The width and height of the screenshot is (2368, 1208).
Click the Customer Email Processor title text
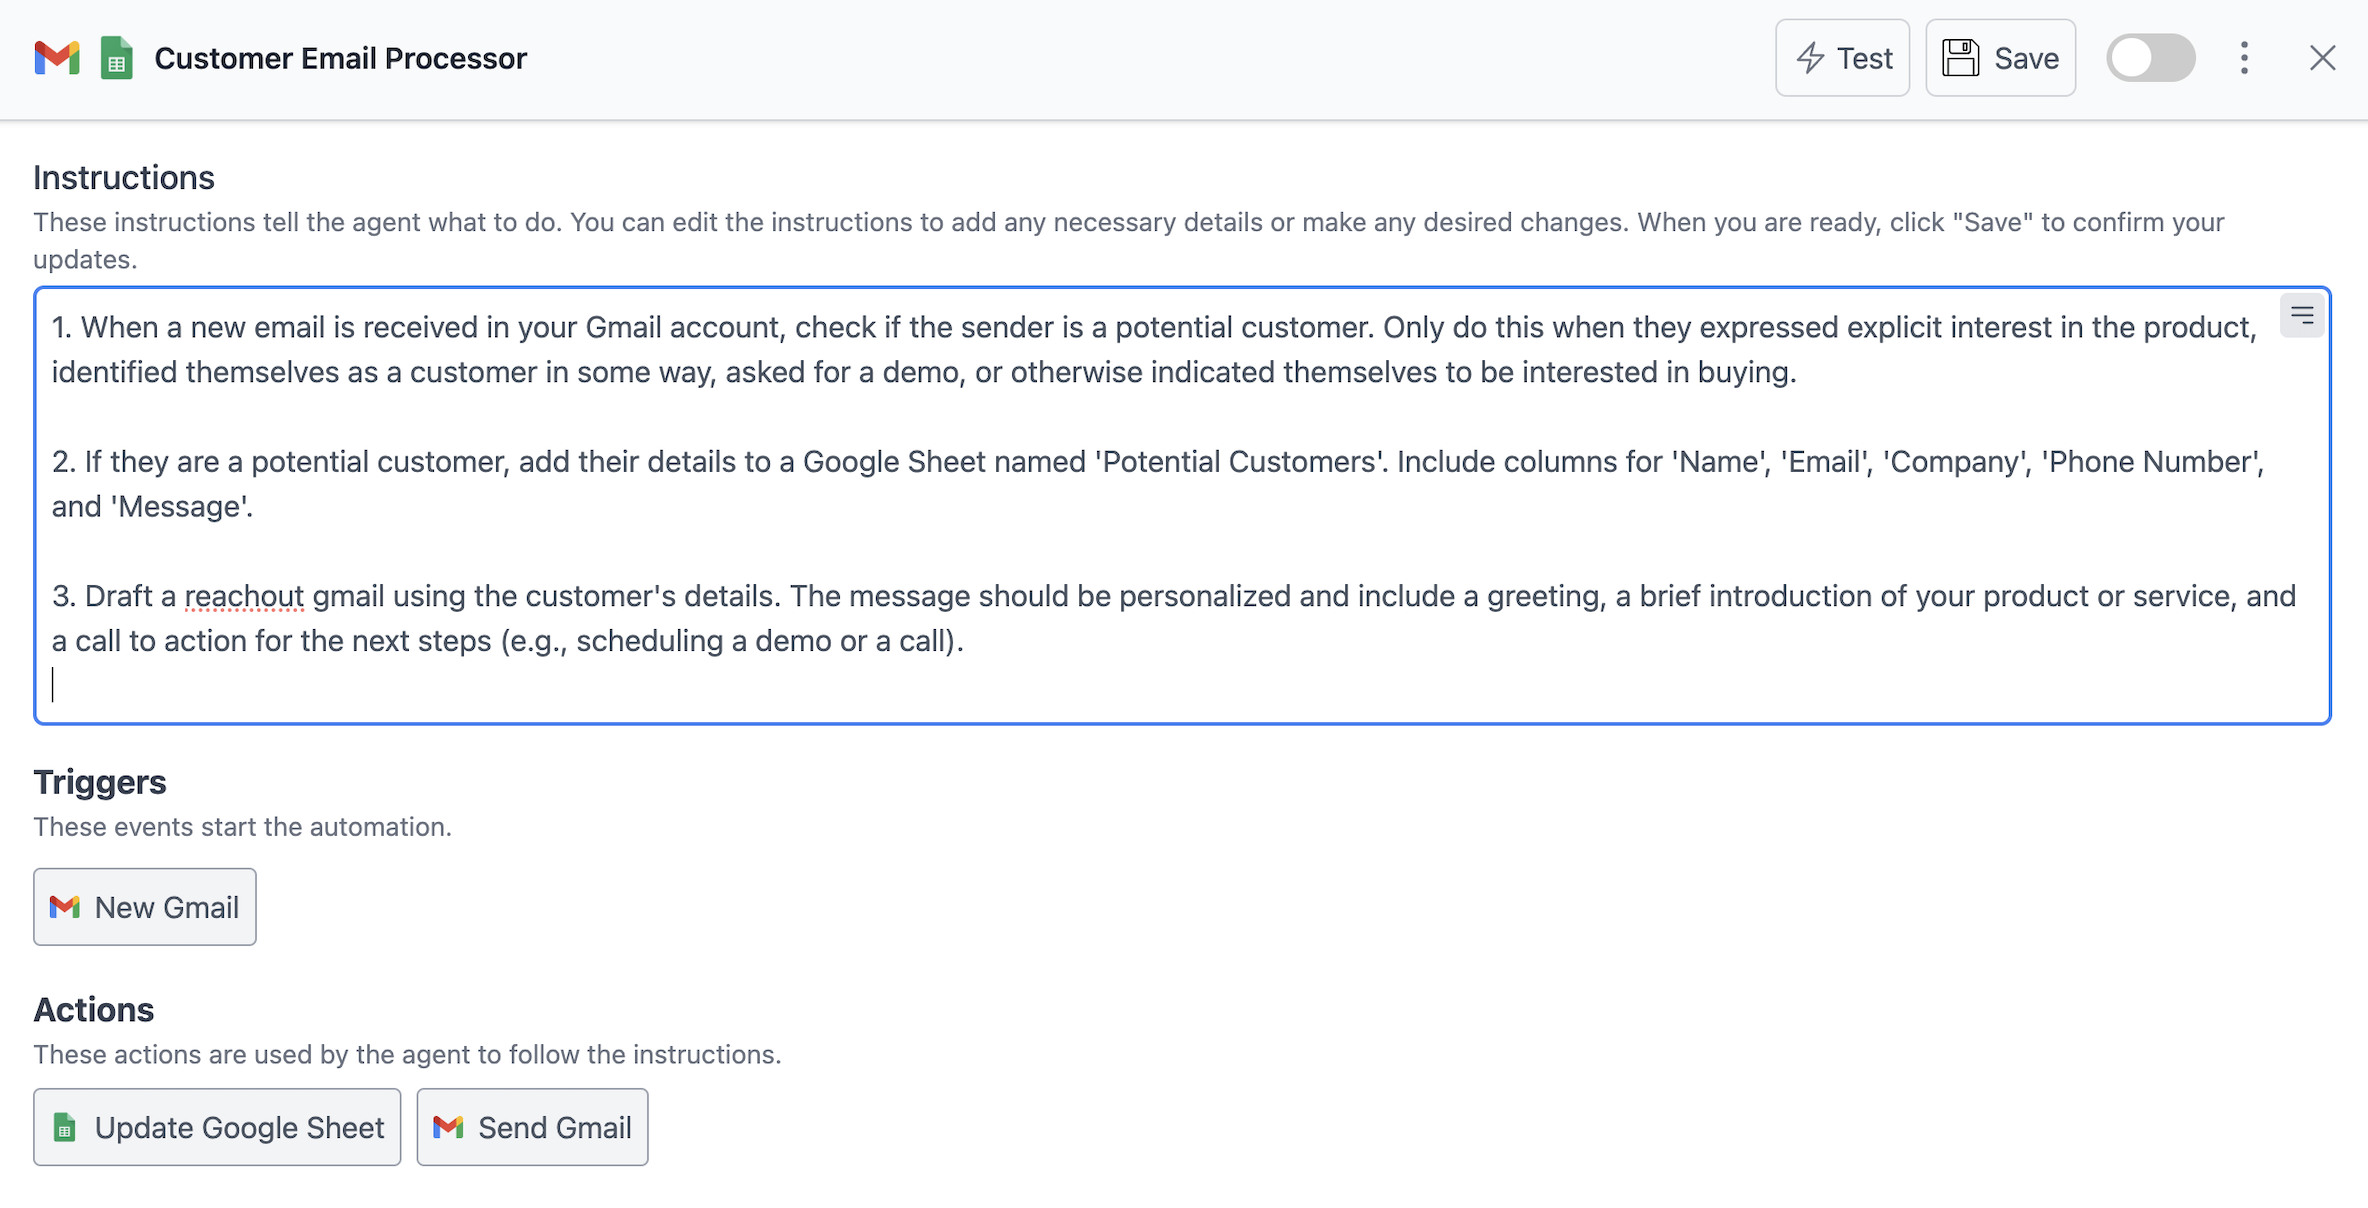pos(340,59)
